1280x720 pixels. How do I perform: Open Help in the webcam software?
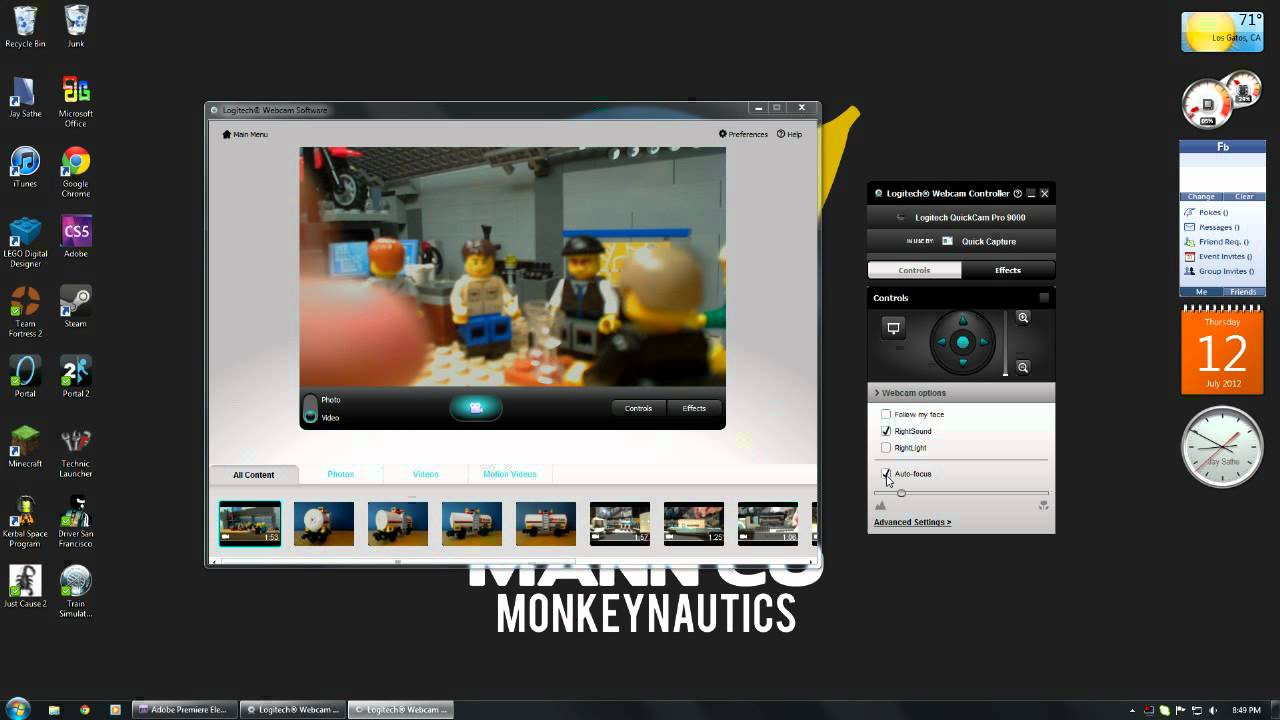790,134
